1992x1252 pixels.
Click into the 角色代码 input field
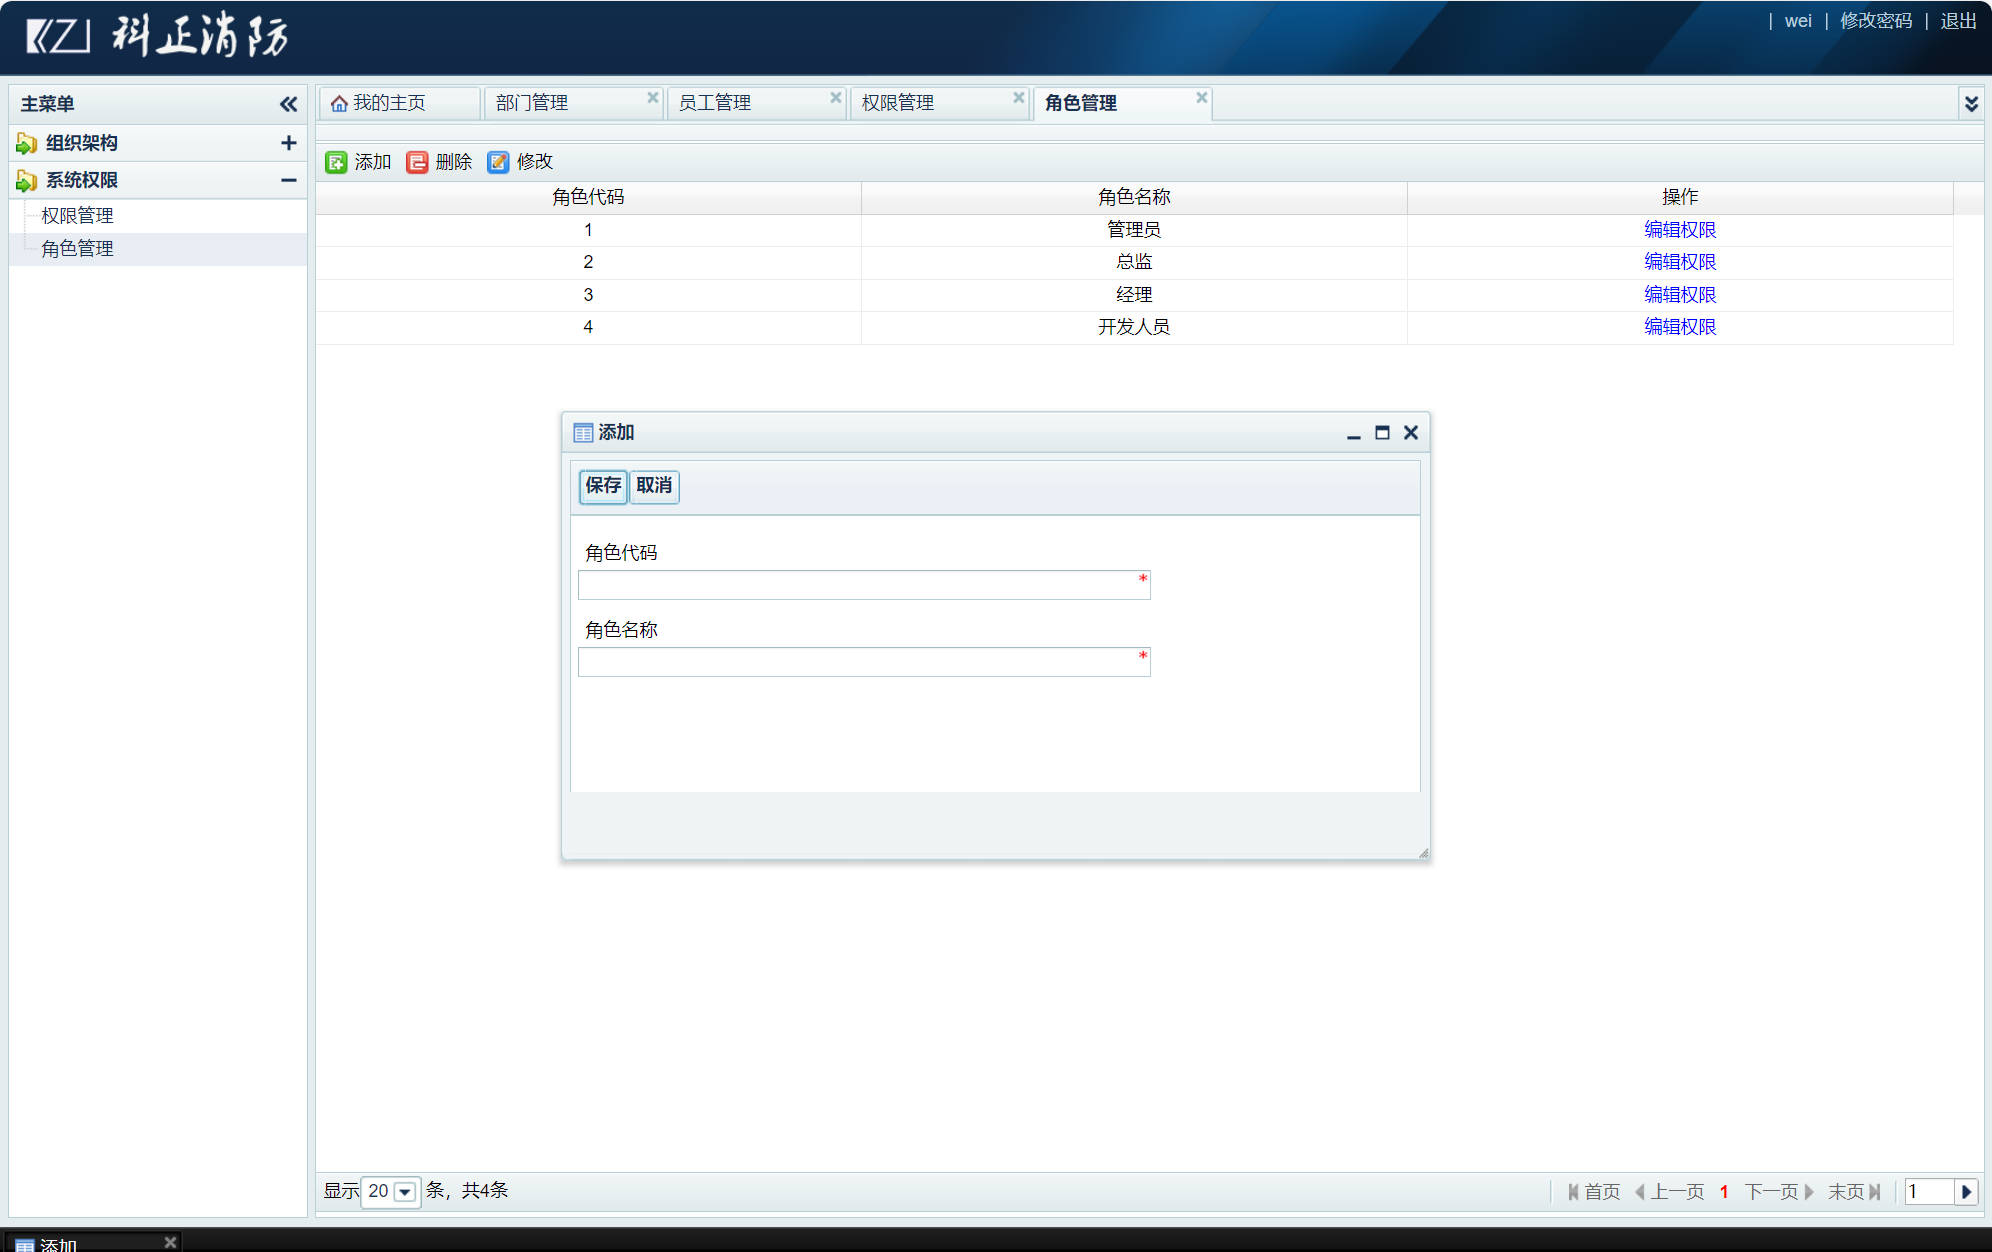coord(858,585)
